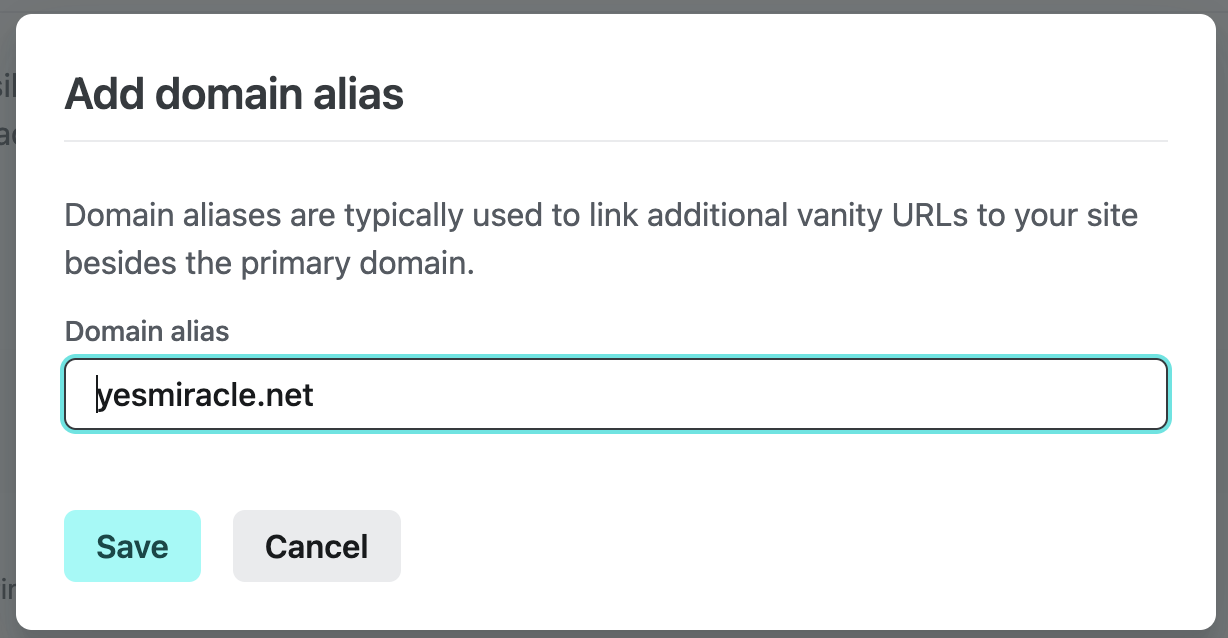Click empty right end of alias input
Viewport: 1228px width, 638px height.
[x=1100, y=395]
